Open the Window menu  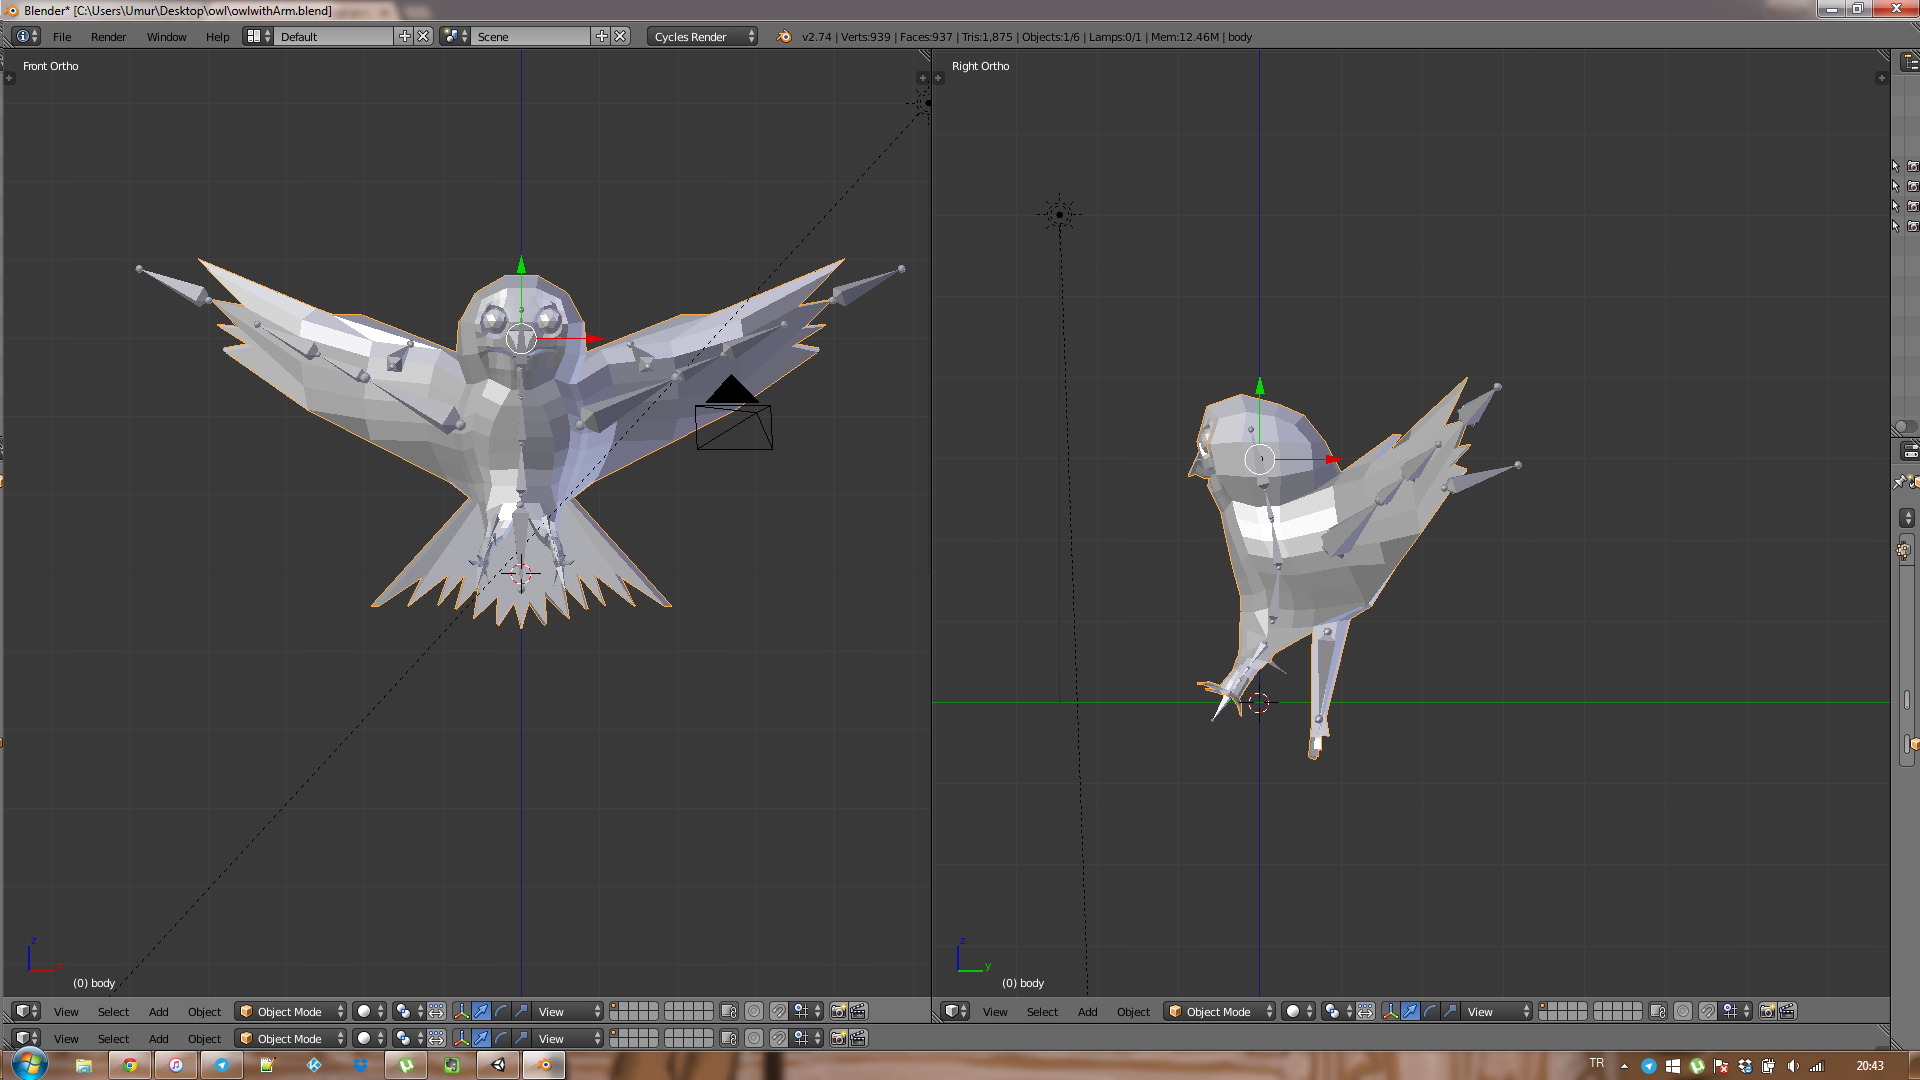(166, 37)
